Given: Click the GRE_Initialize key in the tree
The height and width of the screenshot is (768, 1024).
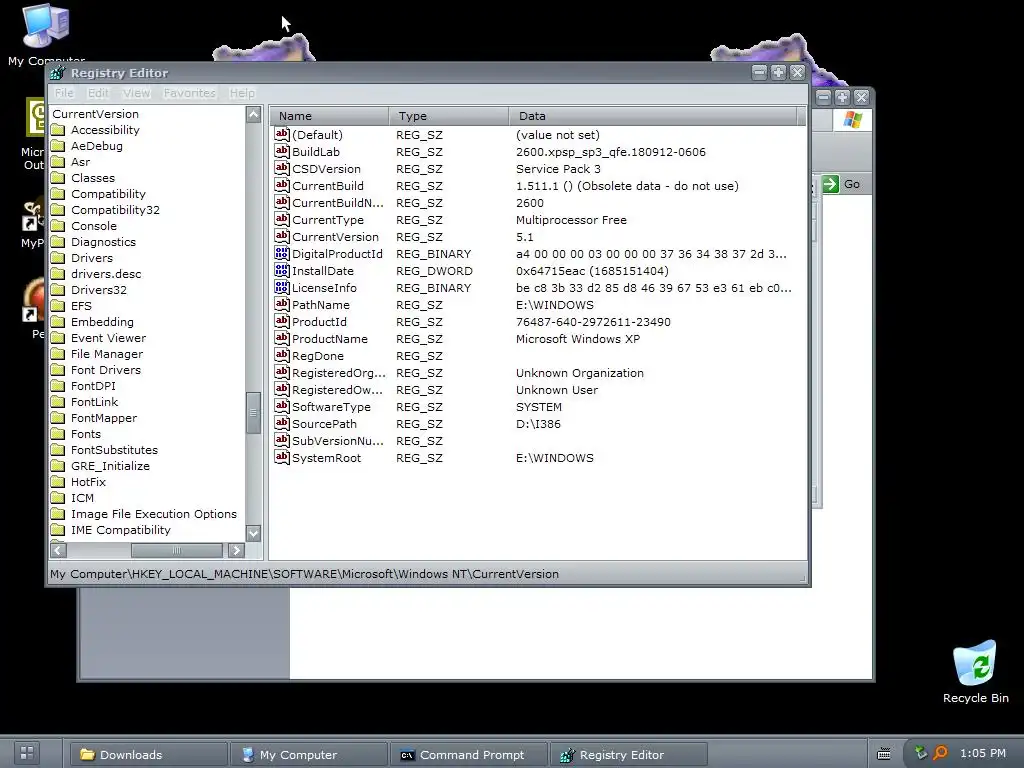Looking at the screenshot, I should click(110, 466).
